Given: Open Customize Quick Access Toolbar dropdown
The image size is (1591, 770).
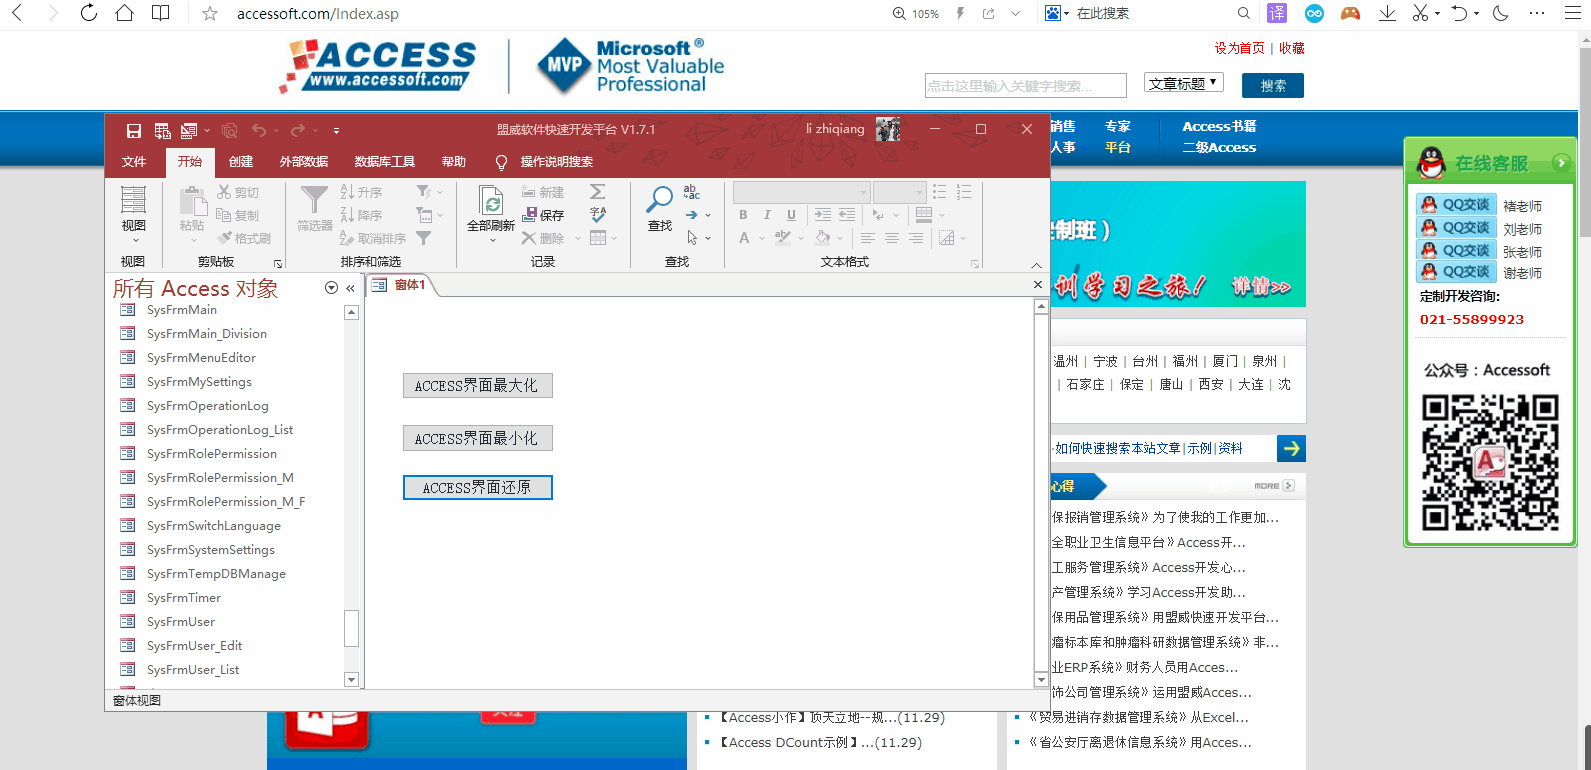Looking at the screenshot, I should [336, 130].
